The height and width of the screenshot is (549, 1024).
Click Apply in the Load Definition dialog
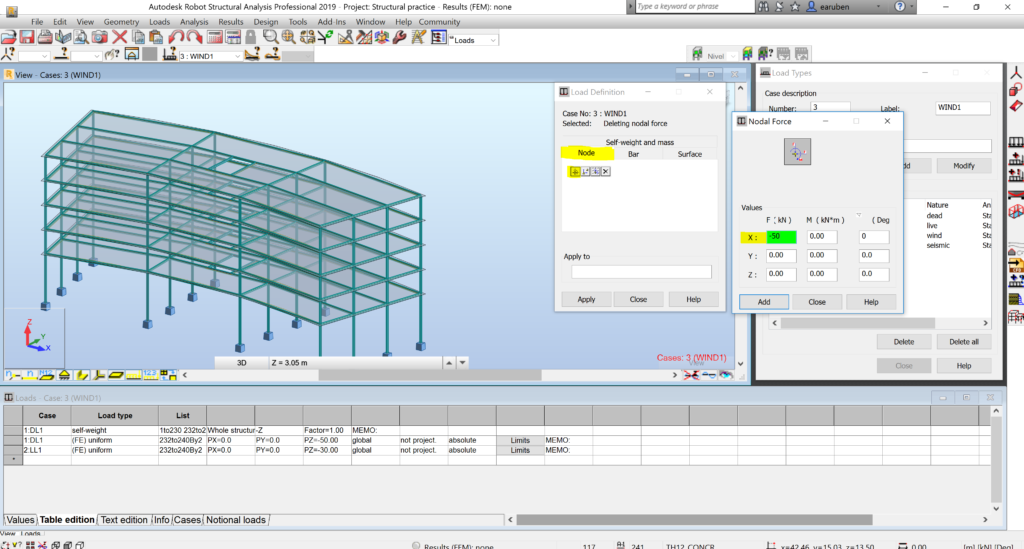click(586, 299)
